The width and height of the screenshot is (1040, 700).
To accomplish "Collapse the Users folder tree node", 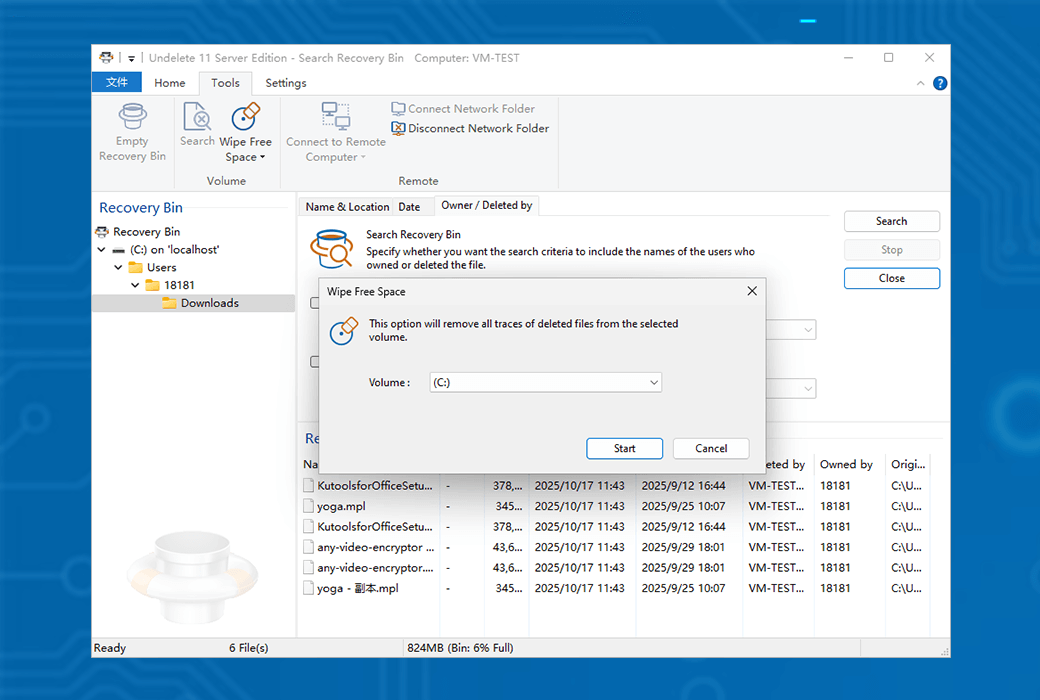I will [x=118, y=268].
